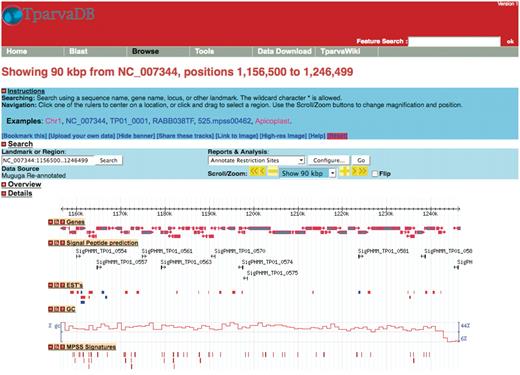This screenshot has width=520, height=375.
Task: Open the Tools menu item
Action: pyautogui.click(x=204, y=51)
